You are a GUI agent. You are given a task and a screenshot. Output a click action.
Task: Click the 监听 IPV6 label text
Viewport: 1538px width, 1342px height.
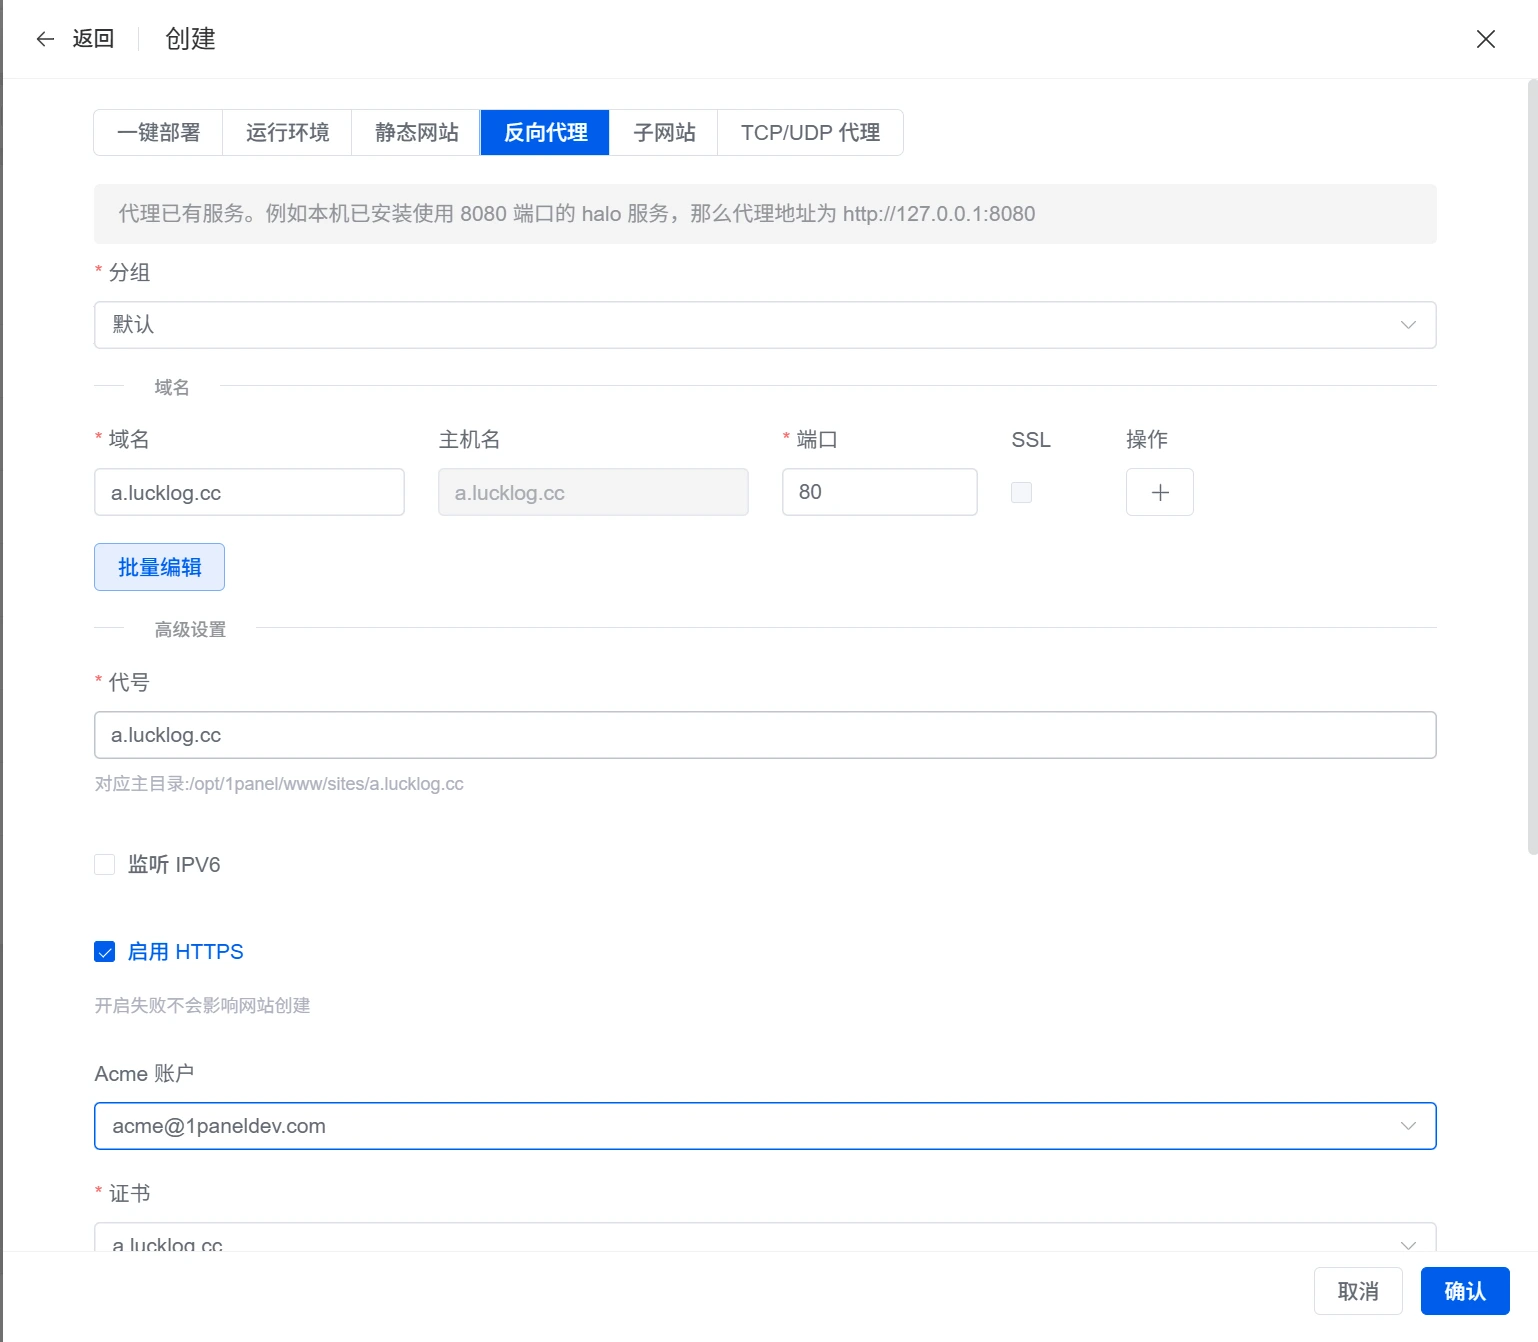[174, 864]
